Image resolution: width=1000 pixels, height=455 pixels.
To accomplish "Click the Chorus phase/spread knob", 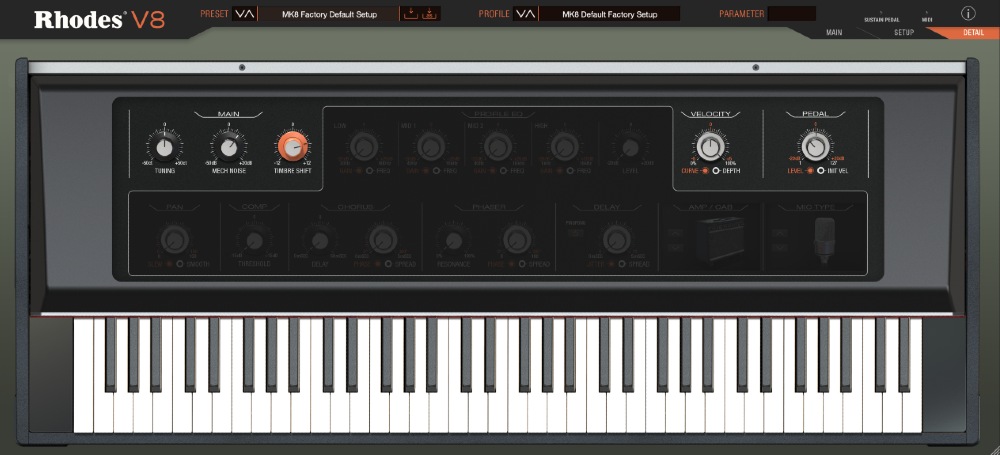I will 382,240.
